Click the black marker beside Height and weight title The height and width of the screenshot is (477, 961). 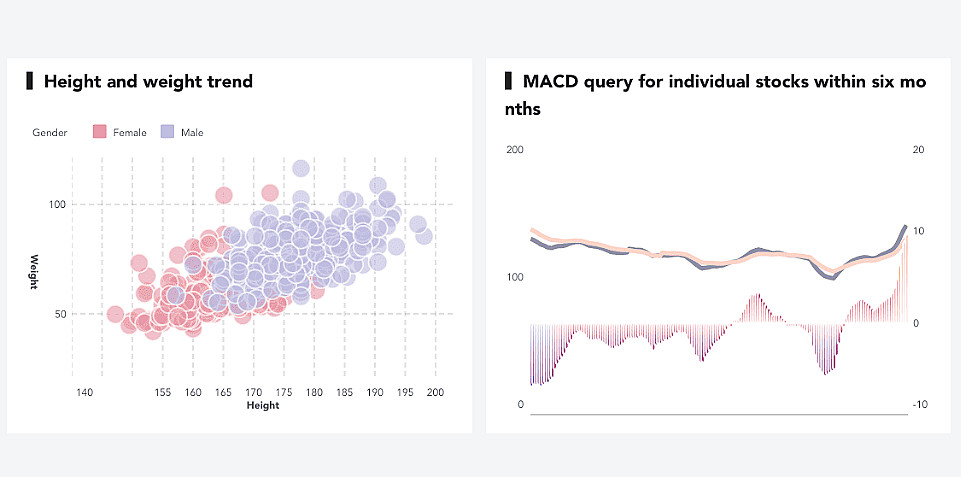tap(30, 81)
